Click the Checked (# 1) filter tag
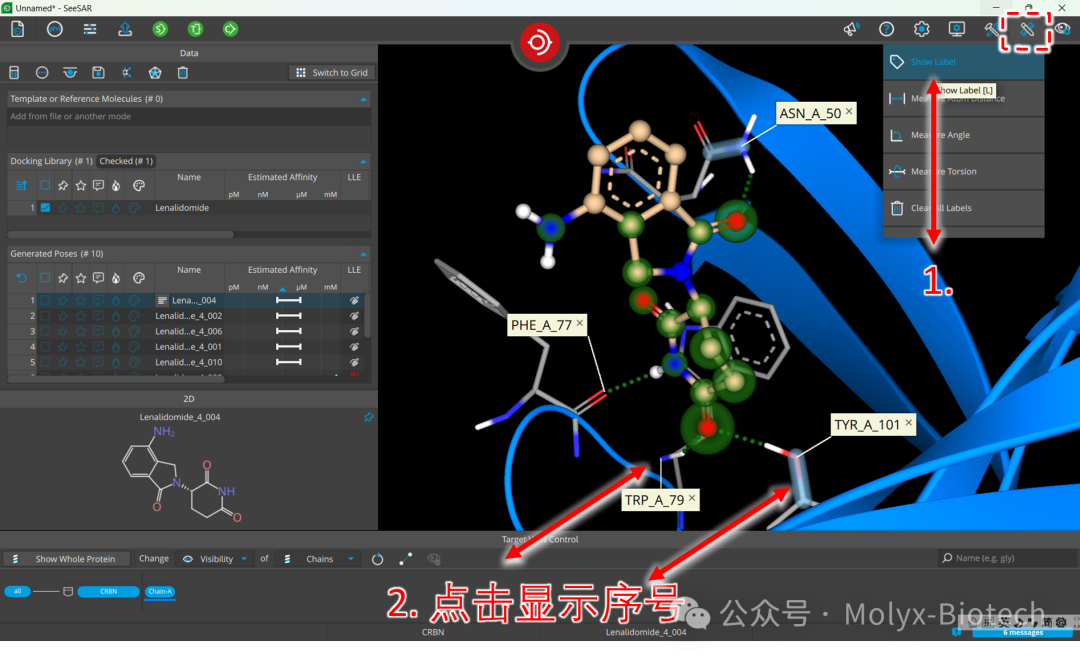This screenshot has width=1080, height=657. [x=126, y=161]
